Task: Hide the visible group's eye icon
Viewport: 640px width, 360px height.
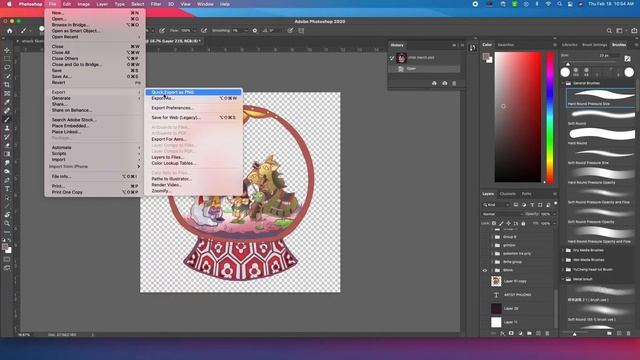Action: pos(485,270)
